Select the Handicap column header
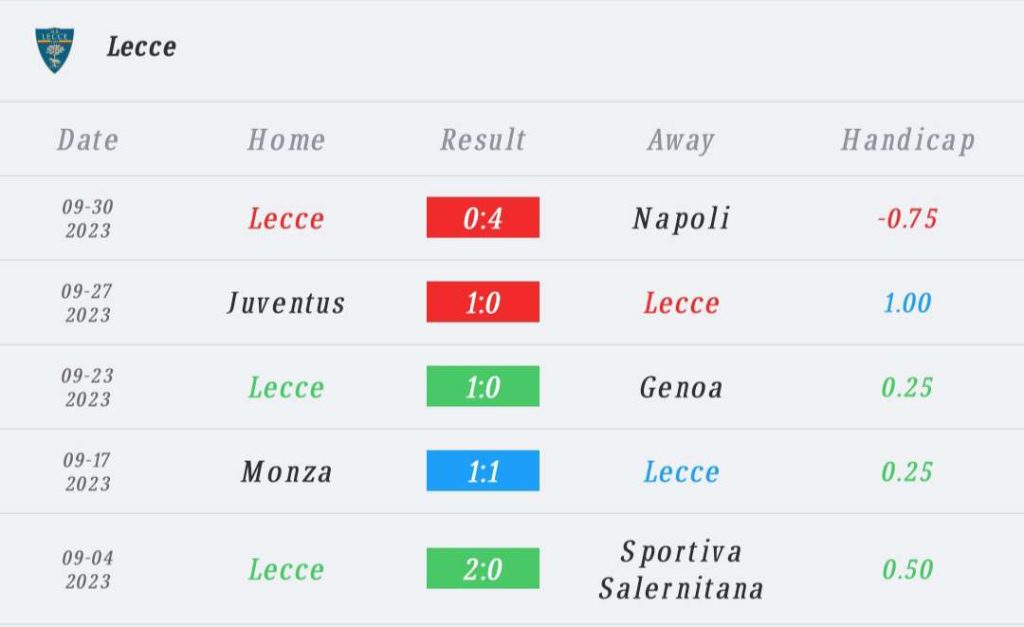This screenshot has width=1024, height=627. click(908, 140)
